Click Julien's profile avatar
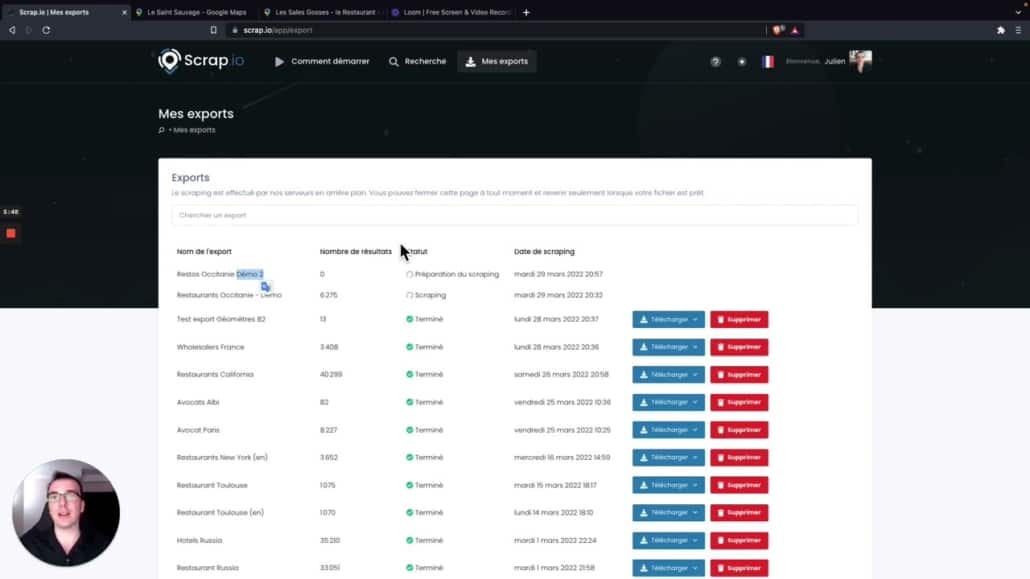 [860, 61]
